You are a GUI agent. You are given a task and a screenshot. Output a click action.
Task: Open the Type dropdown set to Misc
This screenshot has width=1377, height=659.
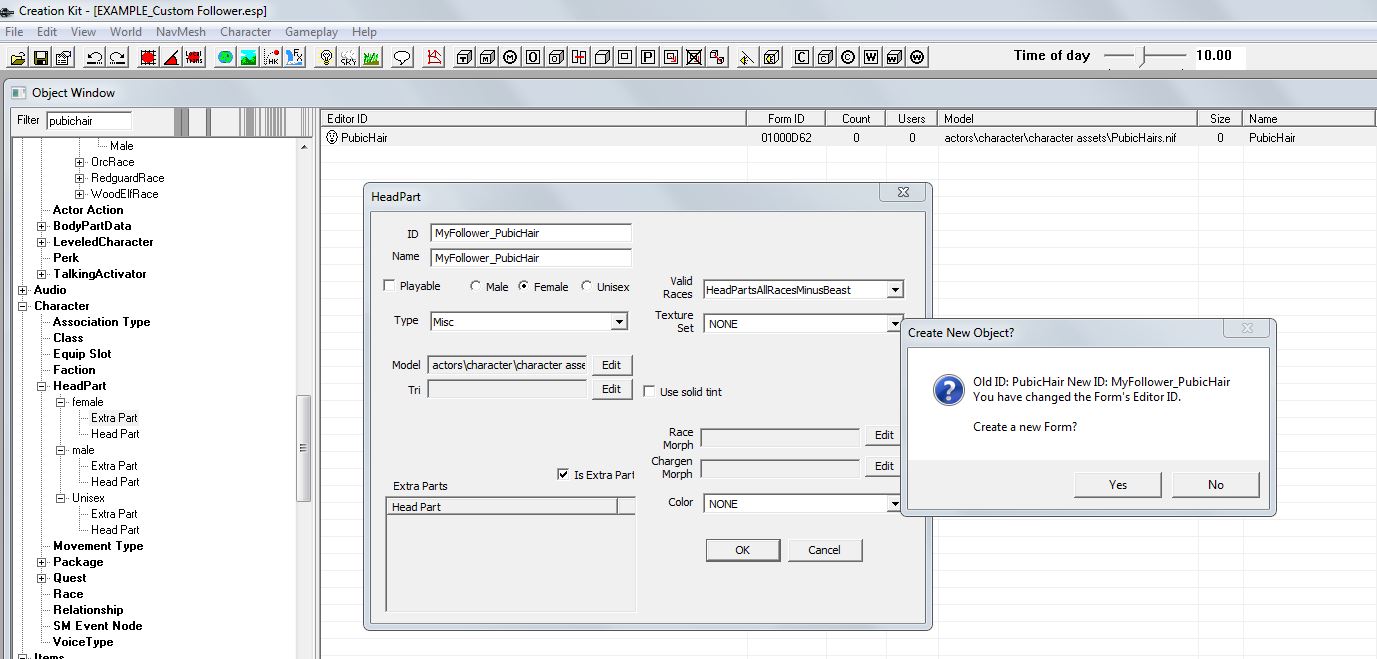point(619,321)
